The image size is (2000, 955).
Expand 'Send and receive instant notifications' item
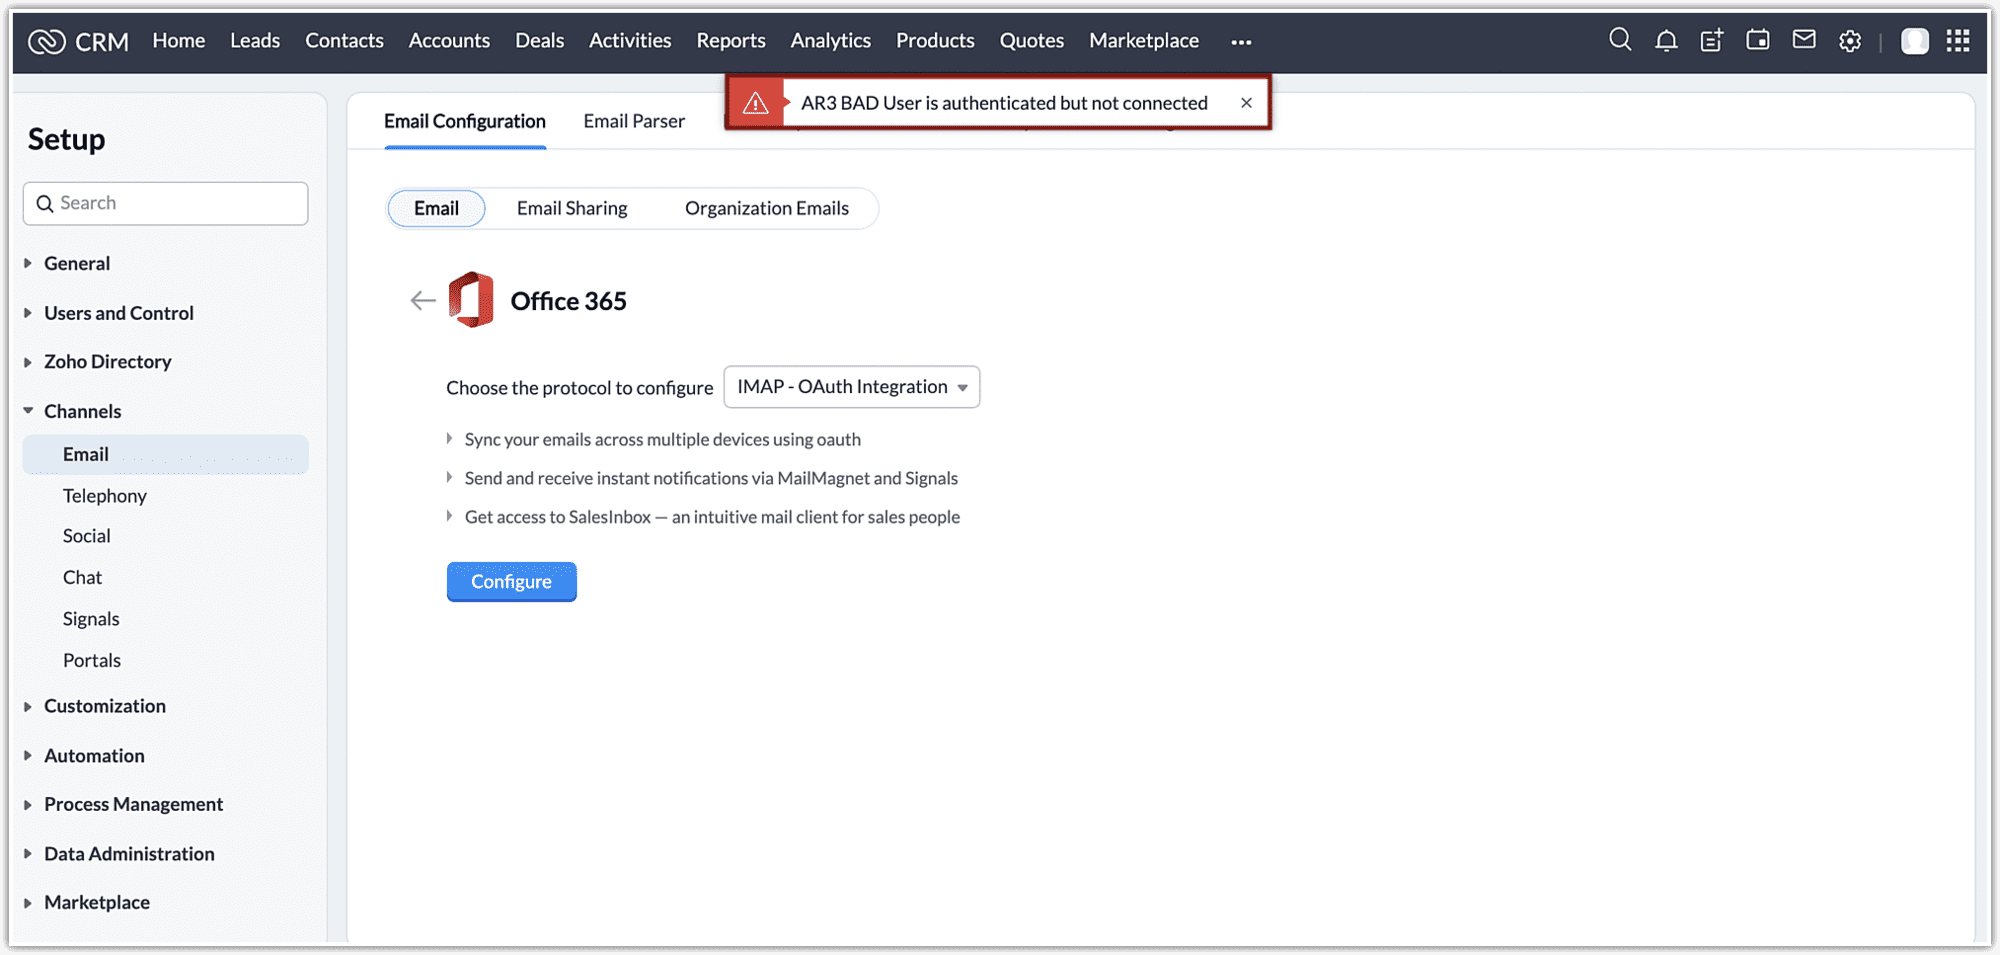[x=449, y=478]
